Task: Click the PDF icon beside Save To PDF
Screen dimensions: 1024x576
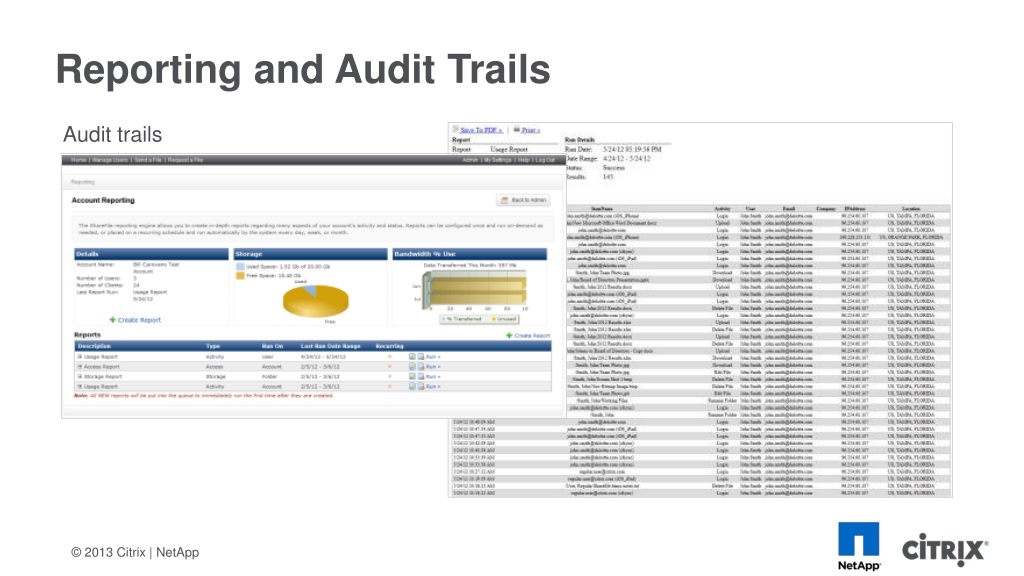Action: point(456,129)
